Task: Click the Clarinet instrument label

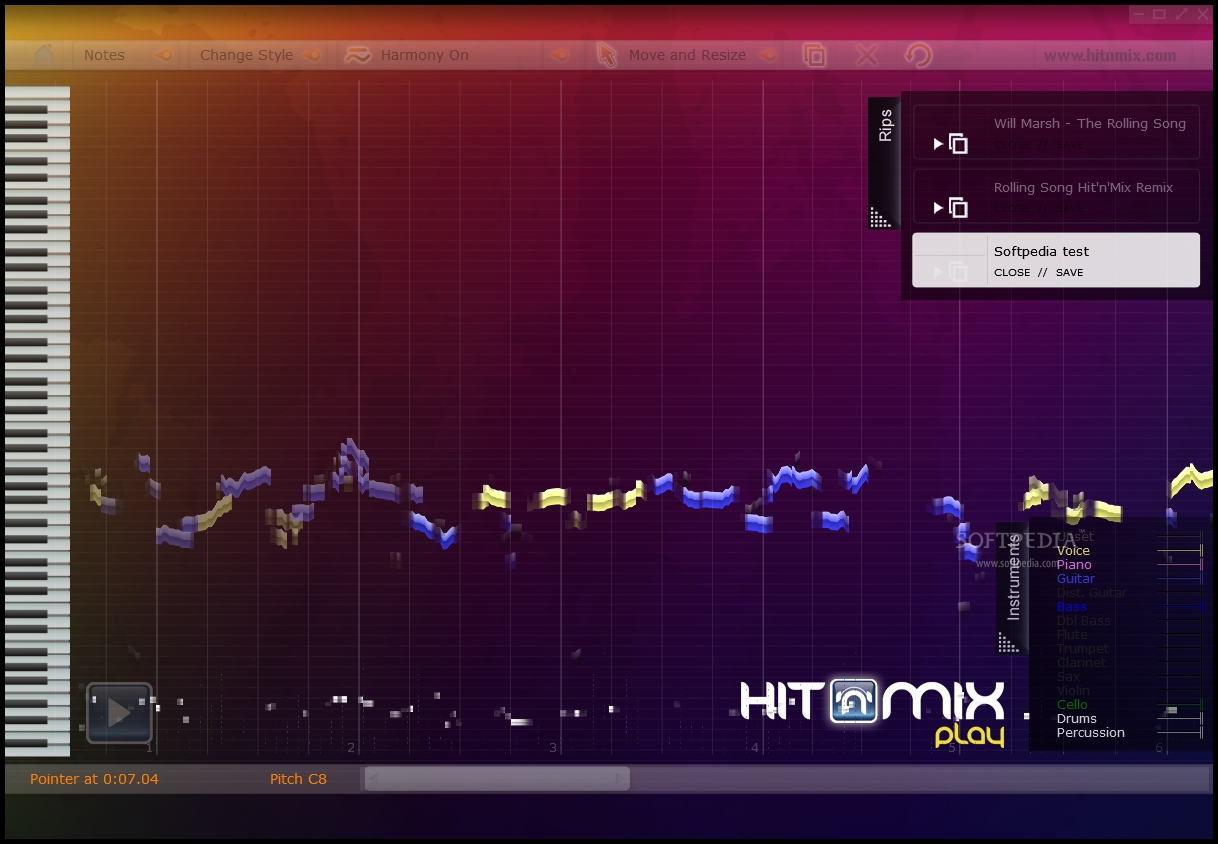Action: coord(1080,663)
